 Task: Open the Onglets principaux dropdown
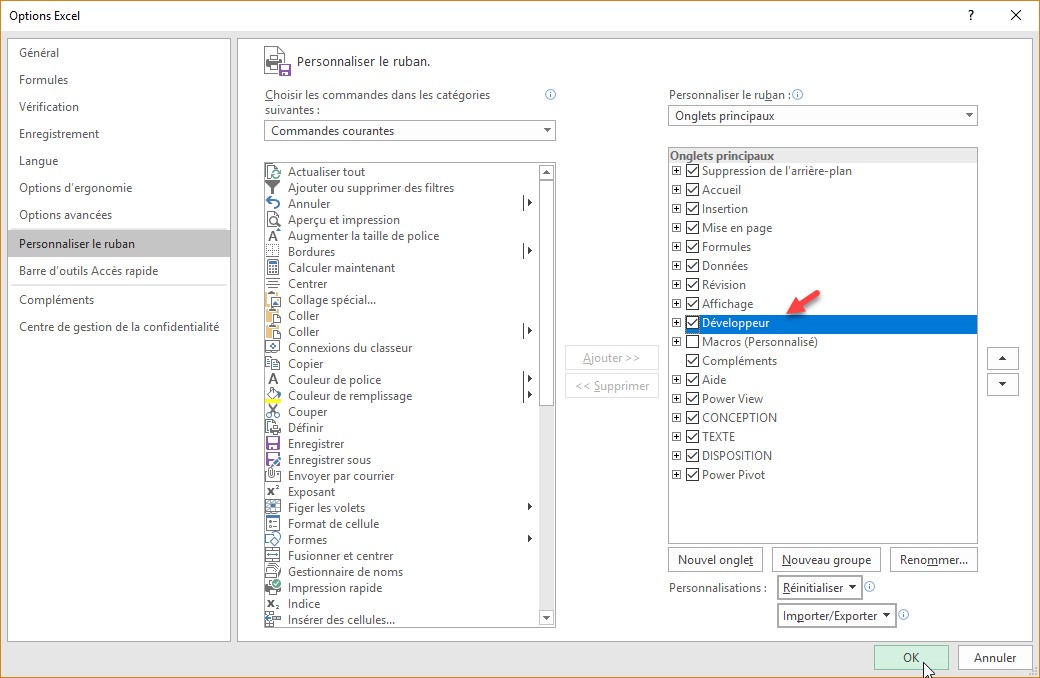pos(968,115)
